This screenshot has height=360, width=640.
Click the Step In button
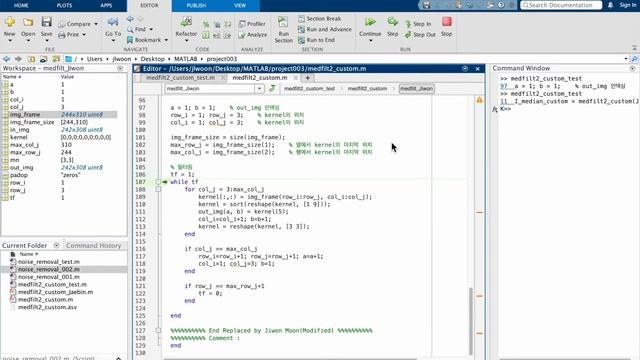[x=418, y=24]
